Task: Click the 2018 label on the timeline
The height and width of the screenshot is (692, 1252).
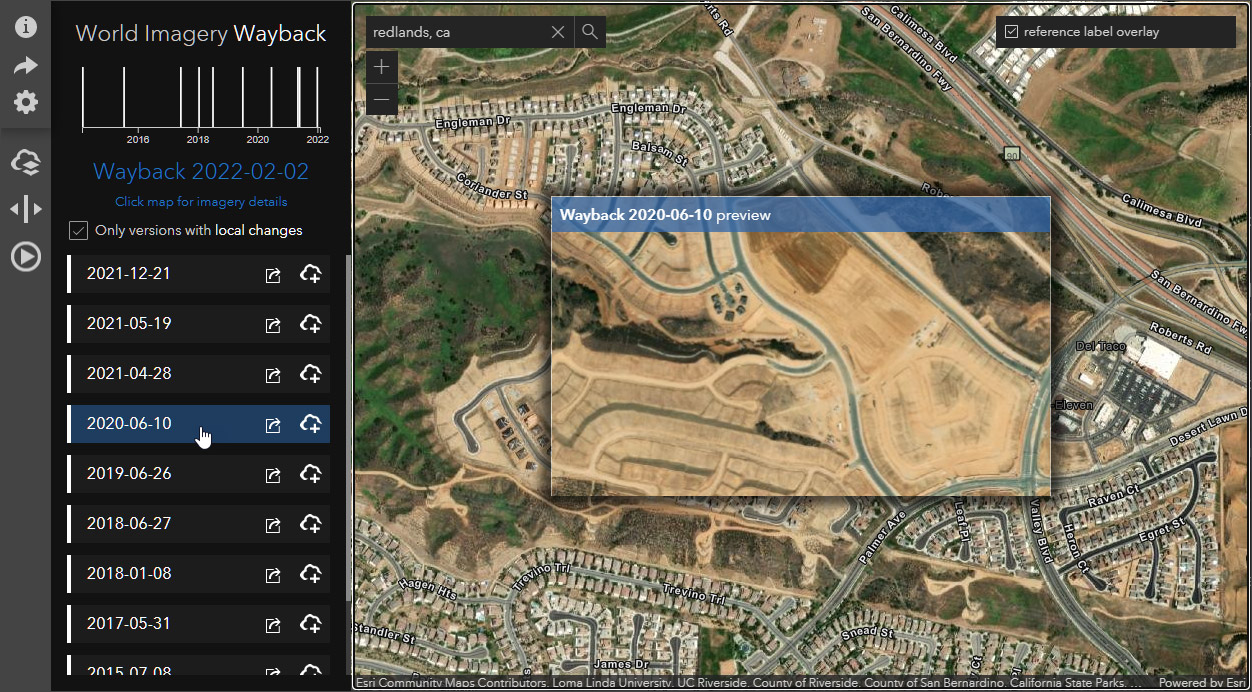Action: click(x=198, y=140)
